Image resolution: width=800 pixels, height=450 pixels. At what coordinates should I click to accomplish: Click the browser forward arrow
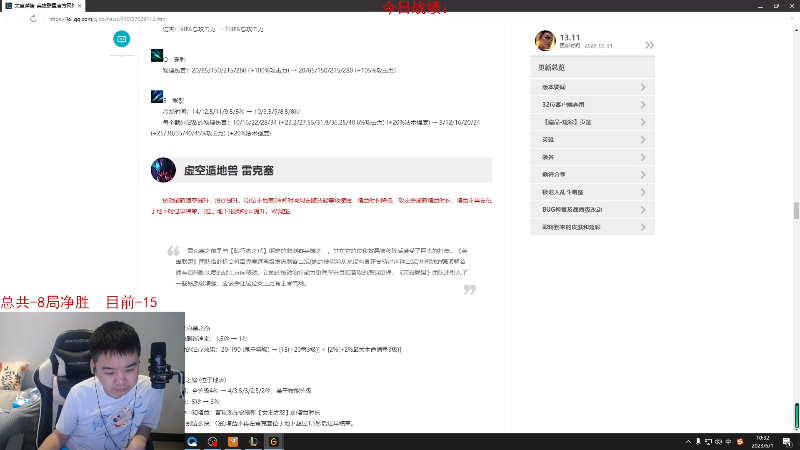click(x=20, y=19)
